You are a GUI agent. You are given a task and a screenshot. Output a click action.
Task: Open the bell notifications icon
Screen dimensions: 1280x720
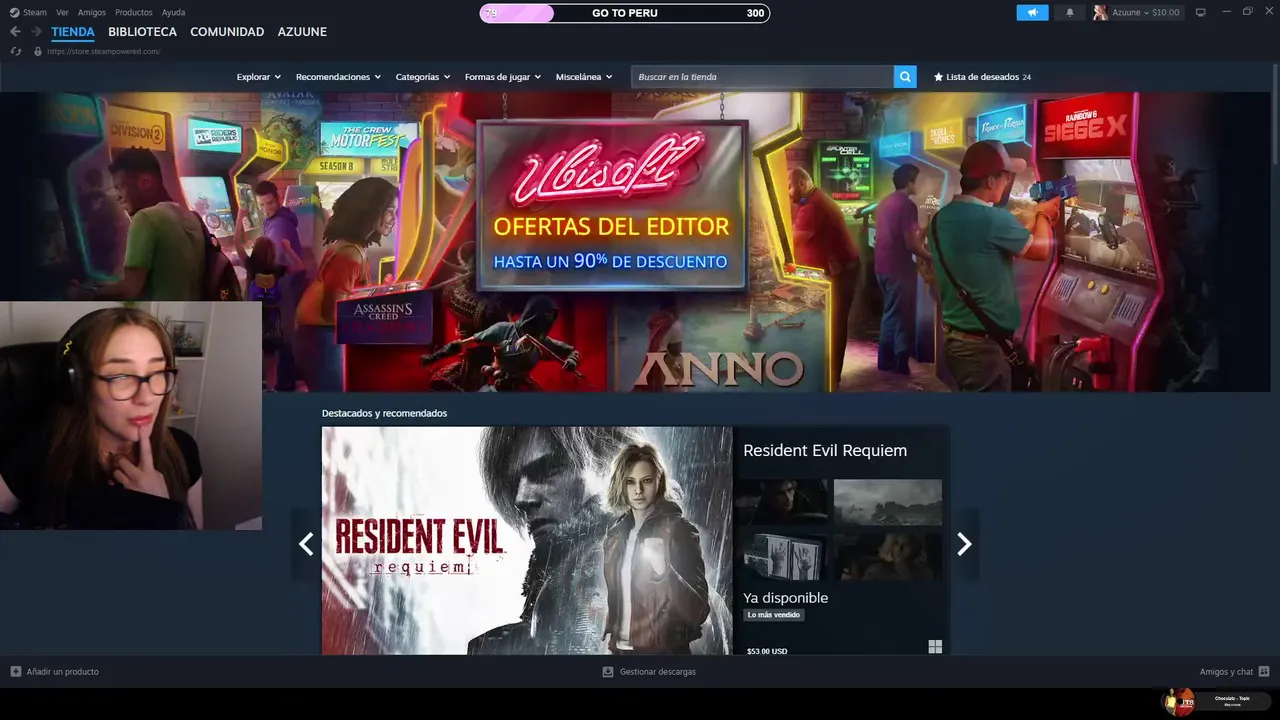click(1069, 12)
